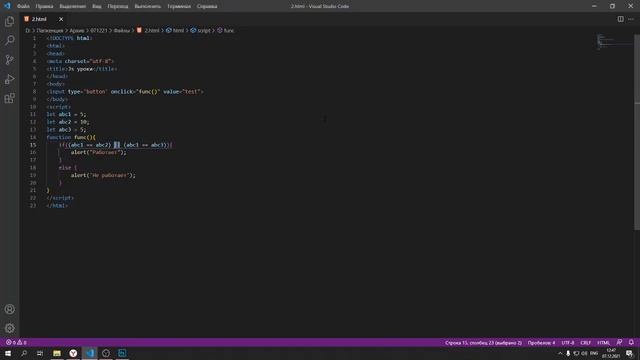
Task: Open the Search view in activity bar
Action: coord(9,40)
